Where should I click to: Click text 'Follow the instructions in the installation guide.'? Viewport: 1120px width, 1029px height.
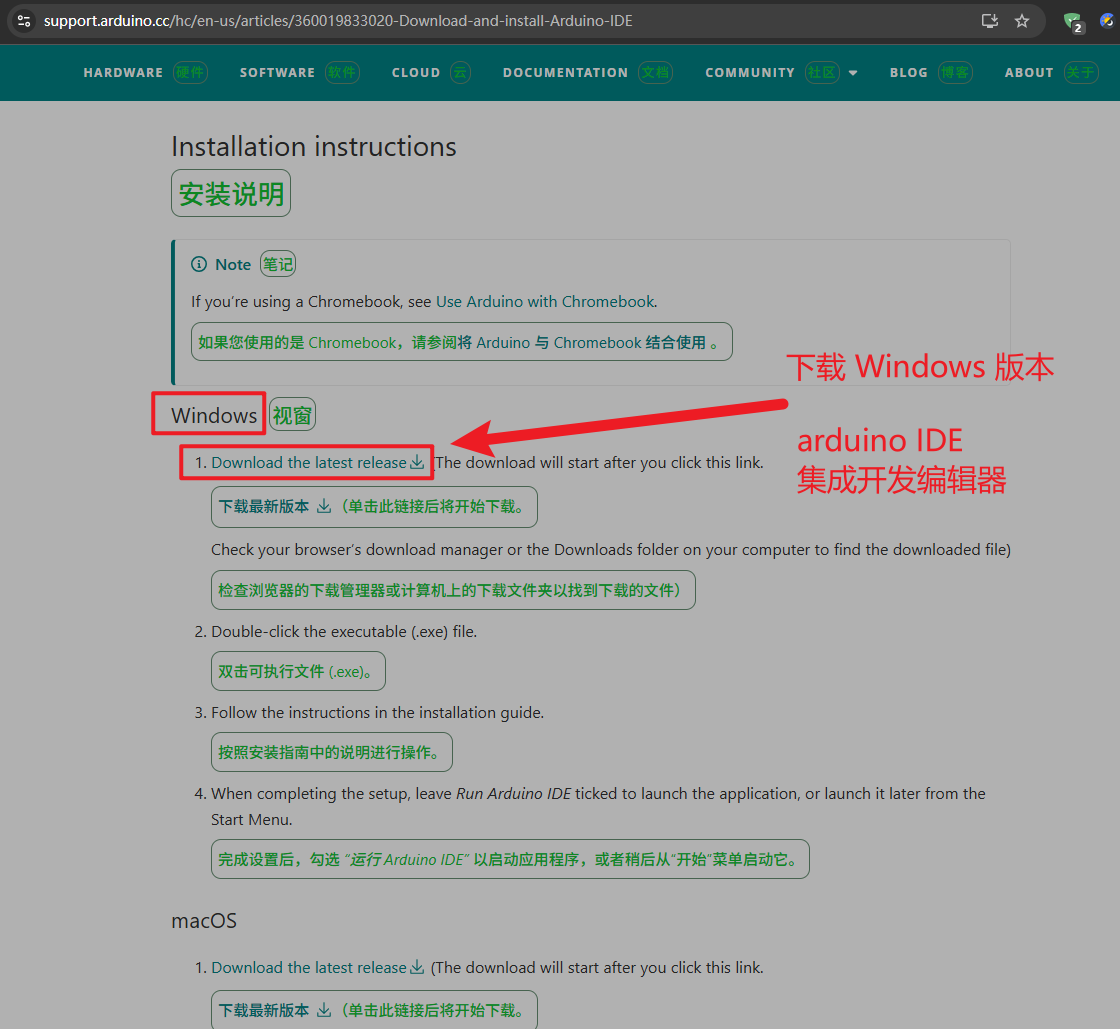(x=377, y=713)
